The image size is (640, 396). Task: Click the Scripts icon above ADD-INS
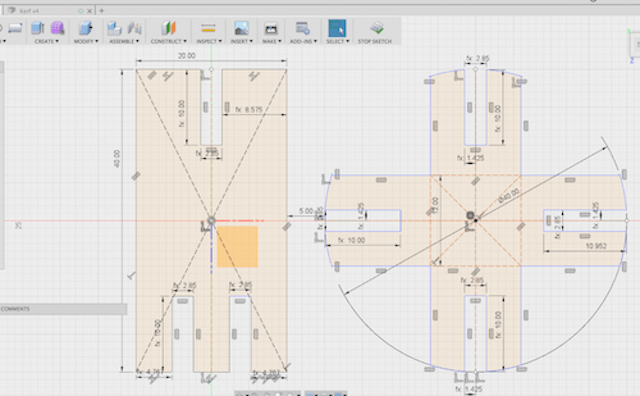[303, 28]
